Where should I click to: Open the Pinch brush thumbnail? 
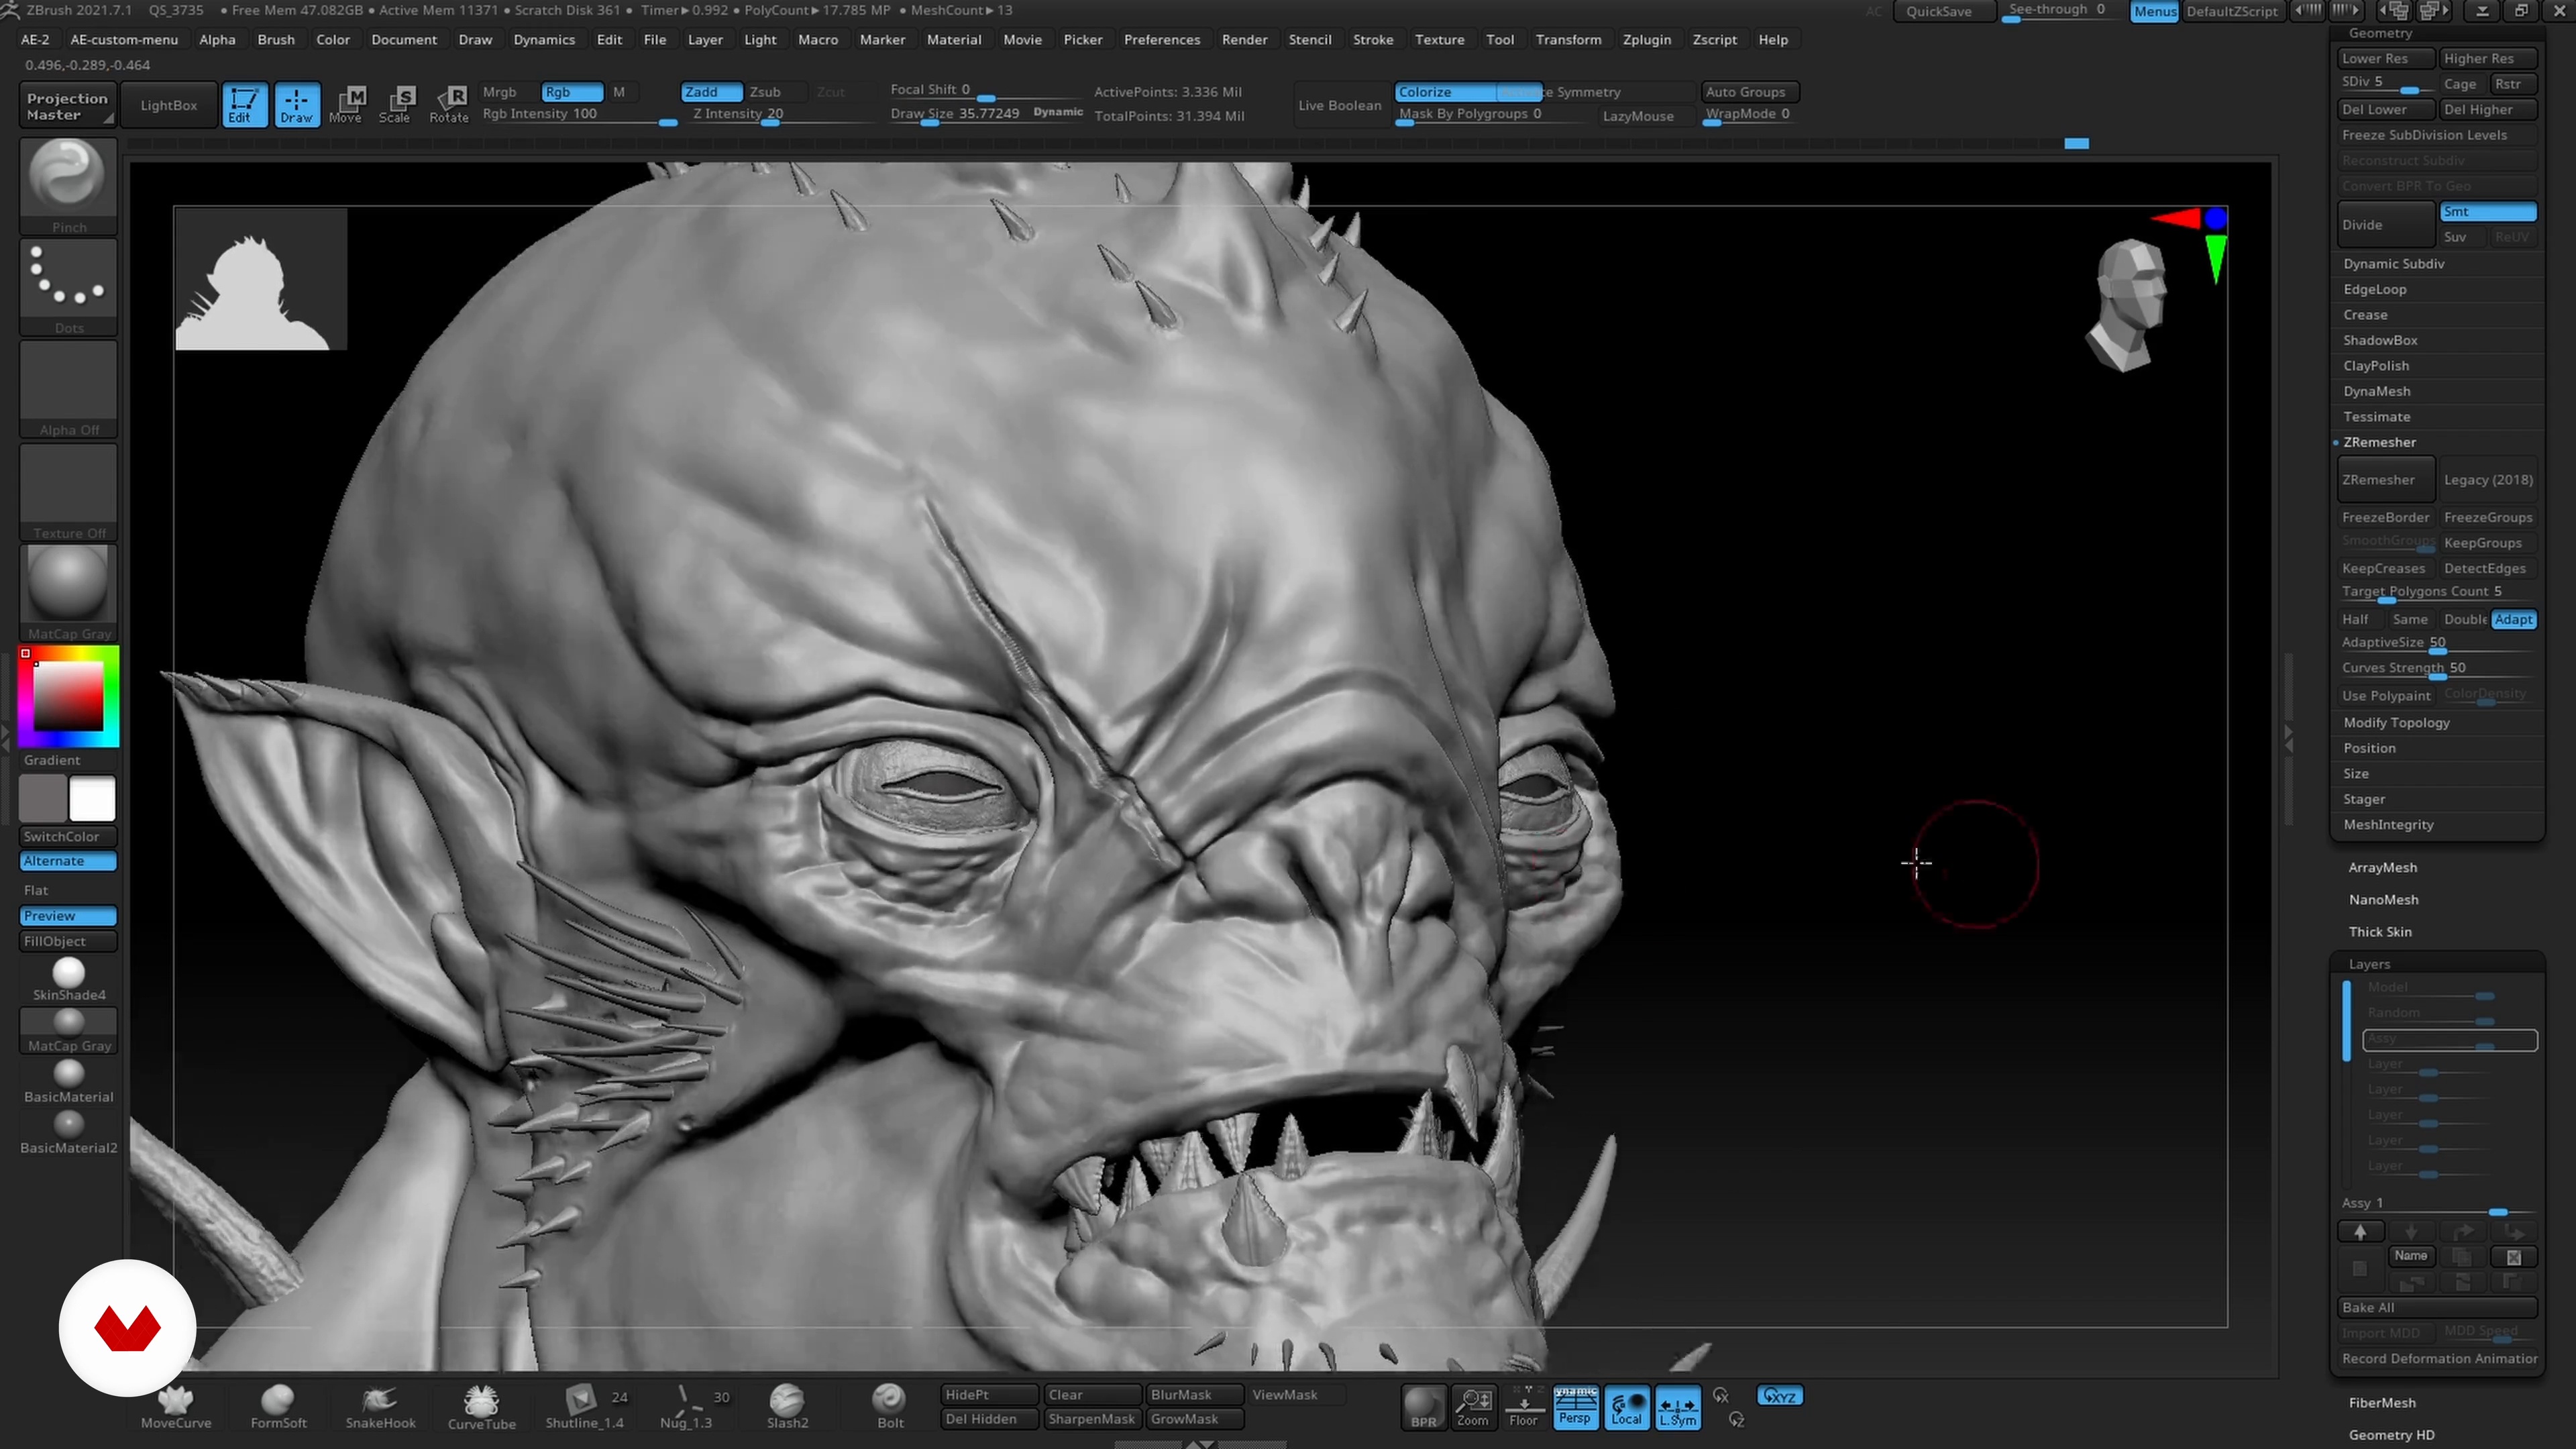68,186
